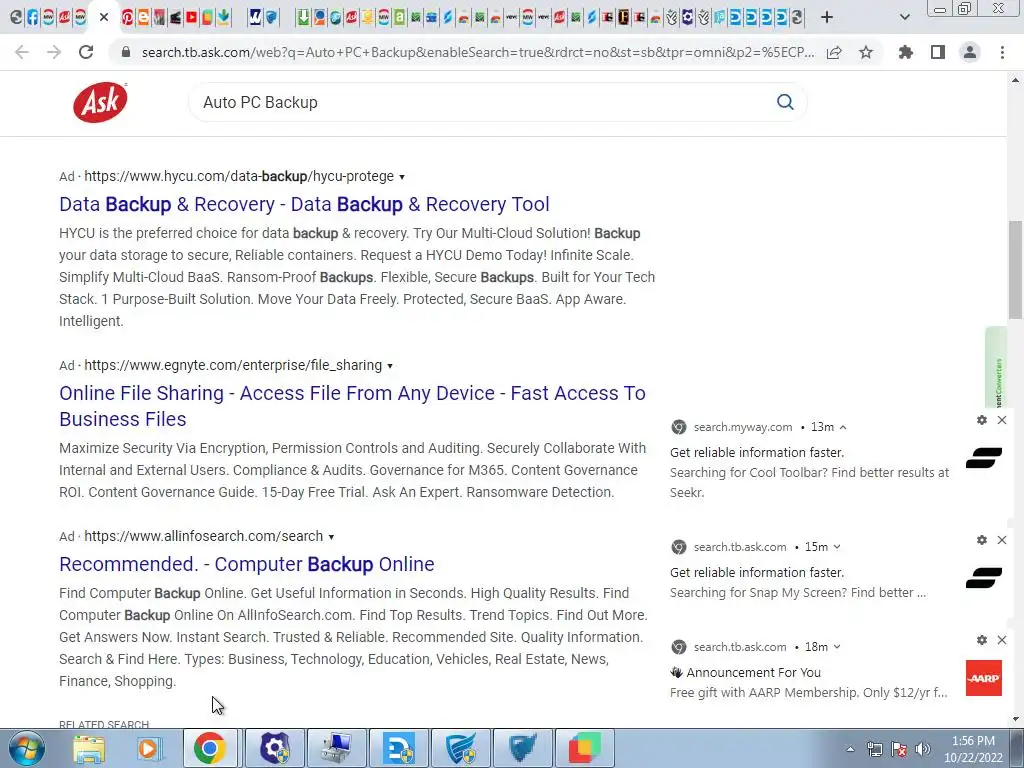Click the scrollbar down arrow
The image size is (1024, 768).
1015,719
